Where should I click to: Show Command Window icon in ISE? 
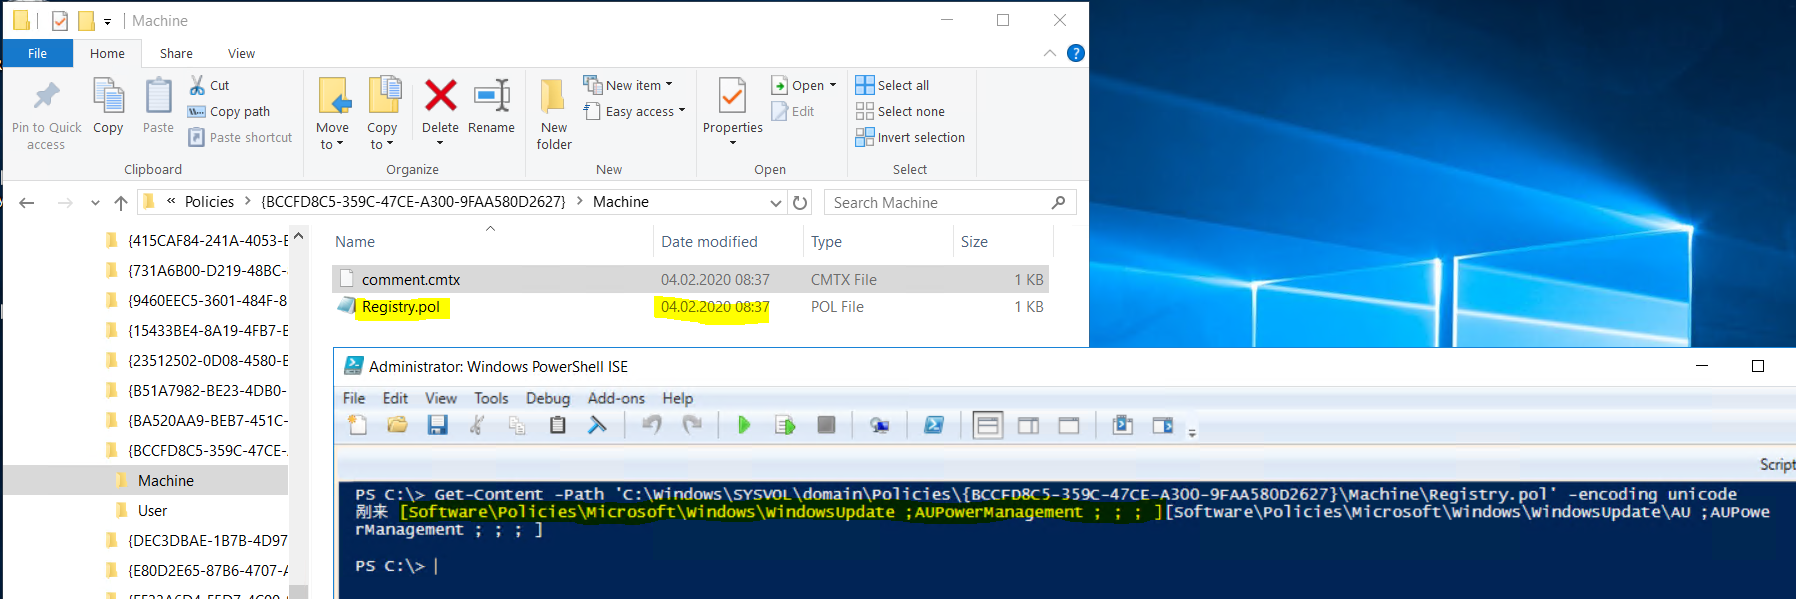tap(1122, 425)
